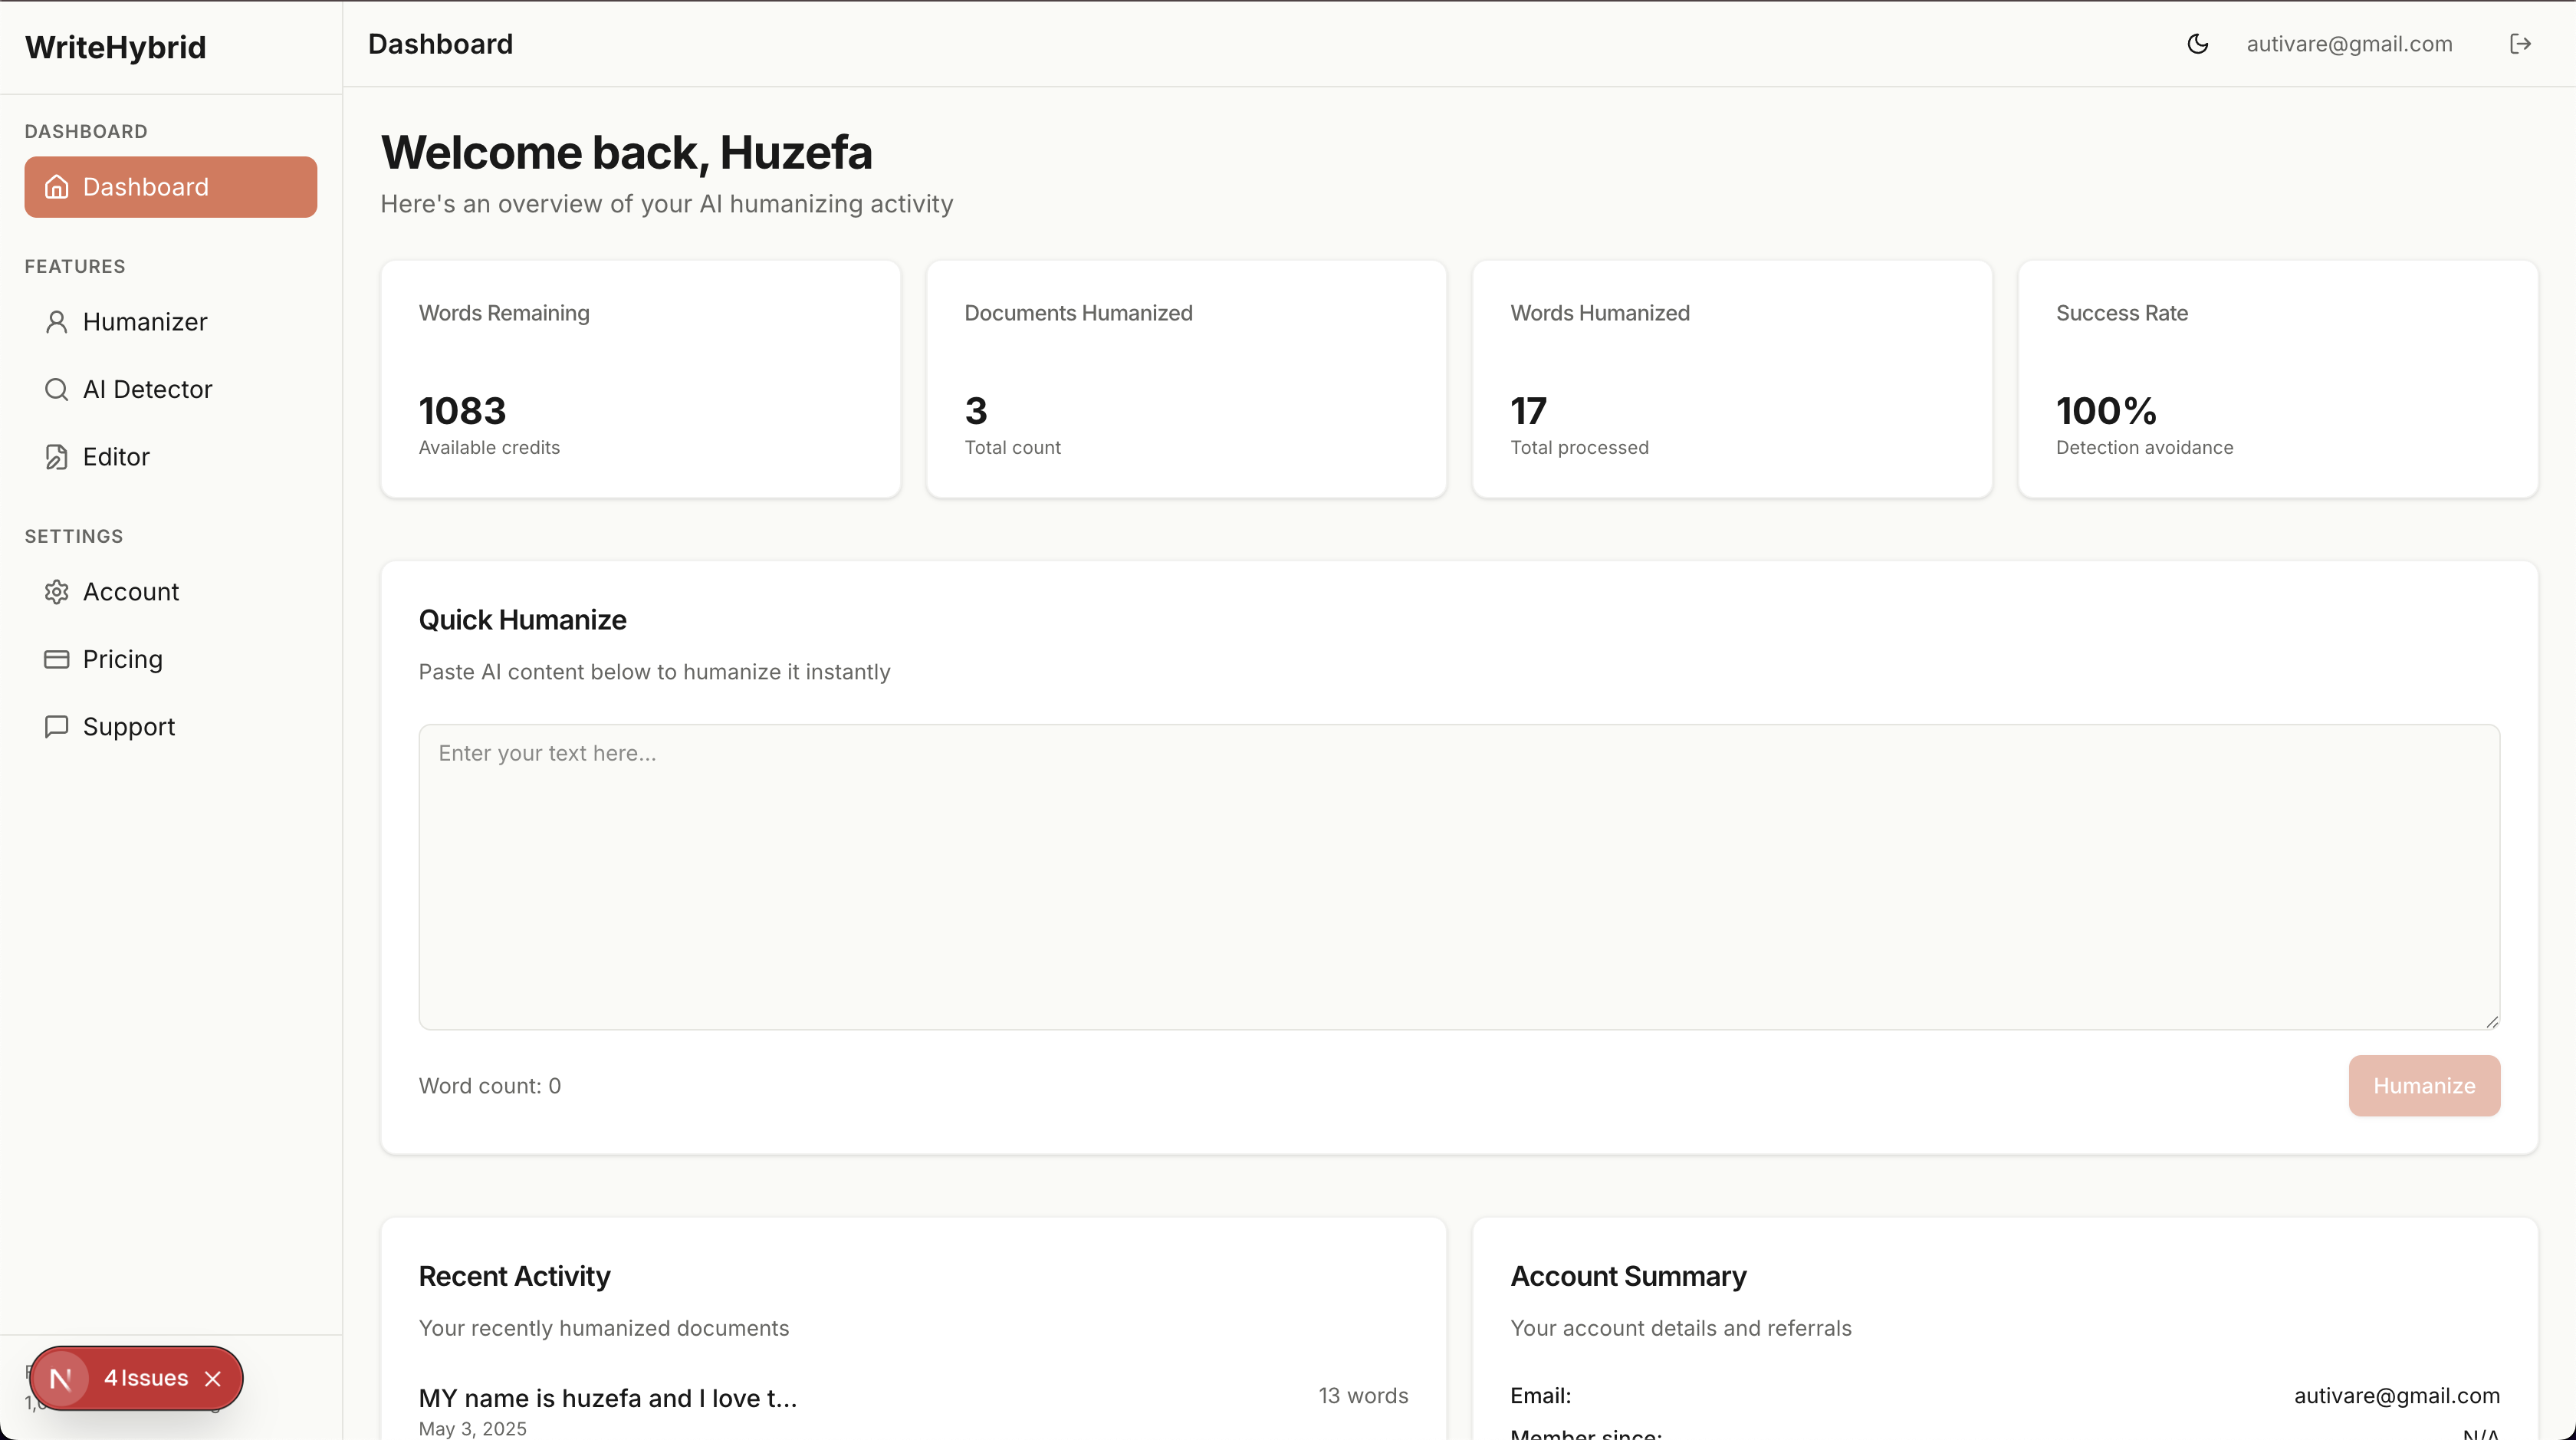
Task: Click into the Quick Humanize text area
Action: tap(1458, 876)
